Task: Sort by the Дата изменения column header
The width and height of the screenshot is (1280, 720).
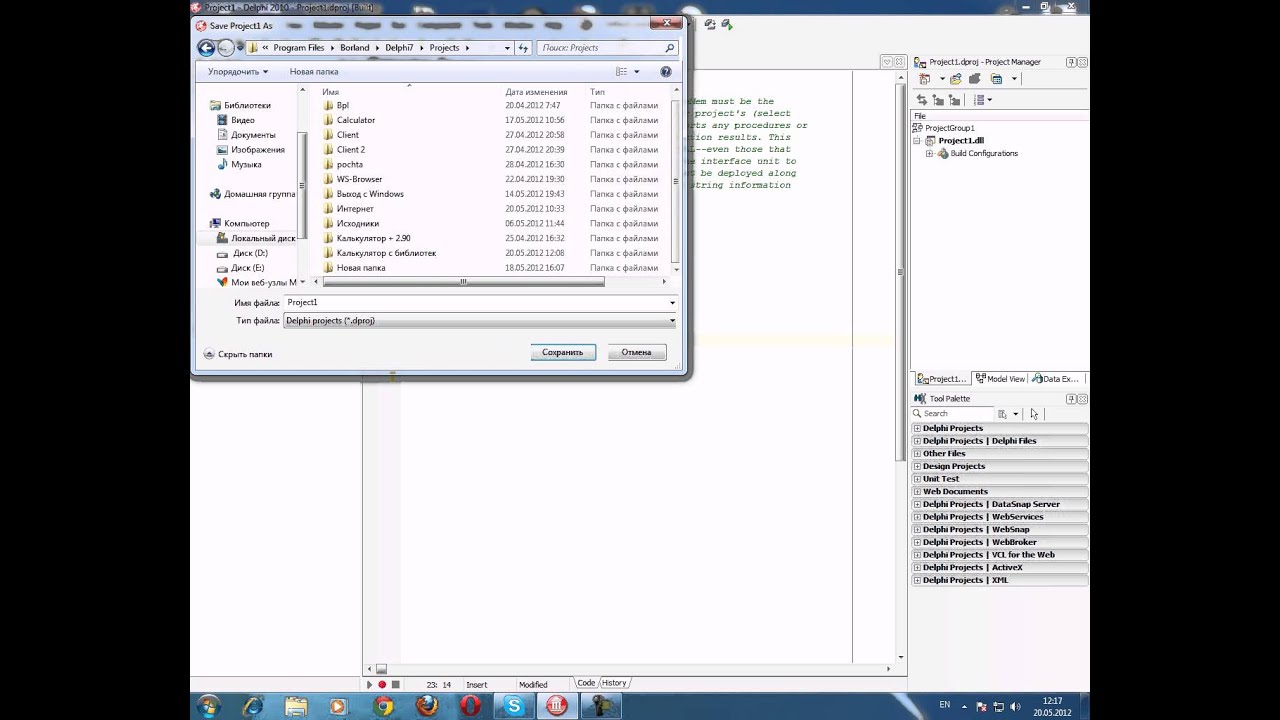Action: click(x=537, y=92)
